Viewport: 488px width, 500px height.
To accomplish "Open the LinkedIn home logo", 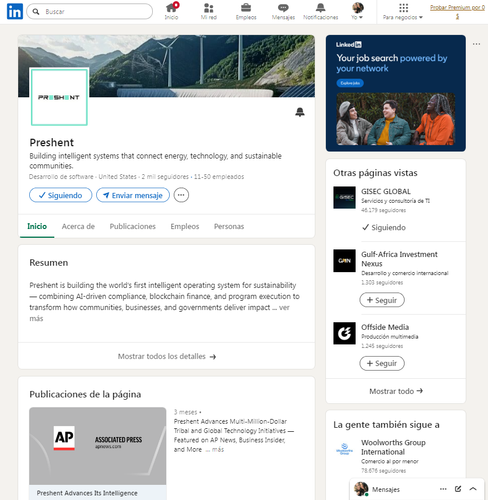I will click(x=15, y=12).
